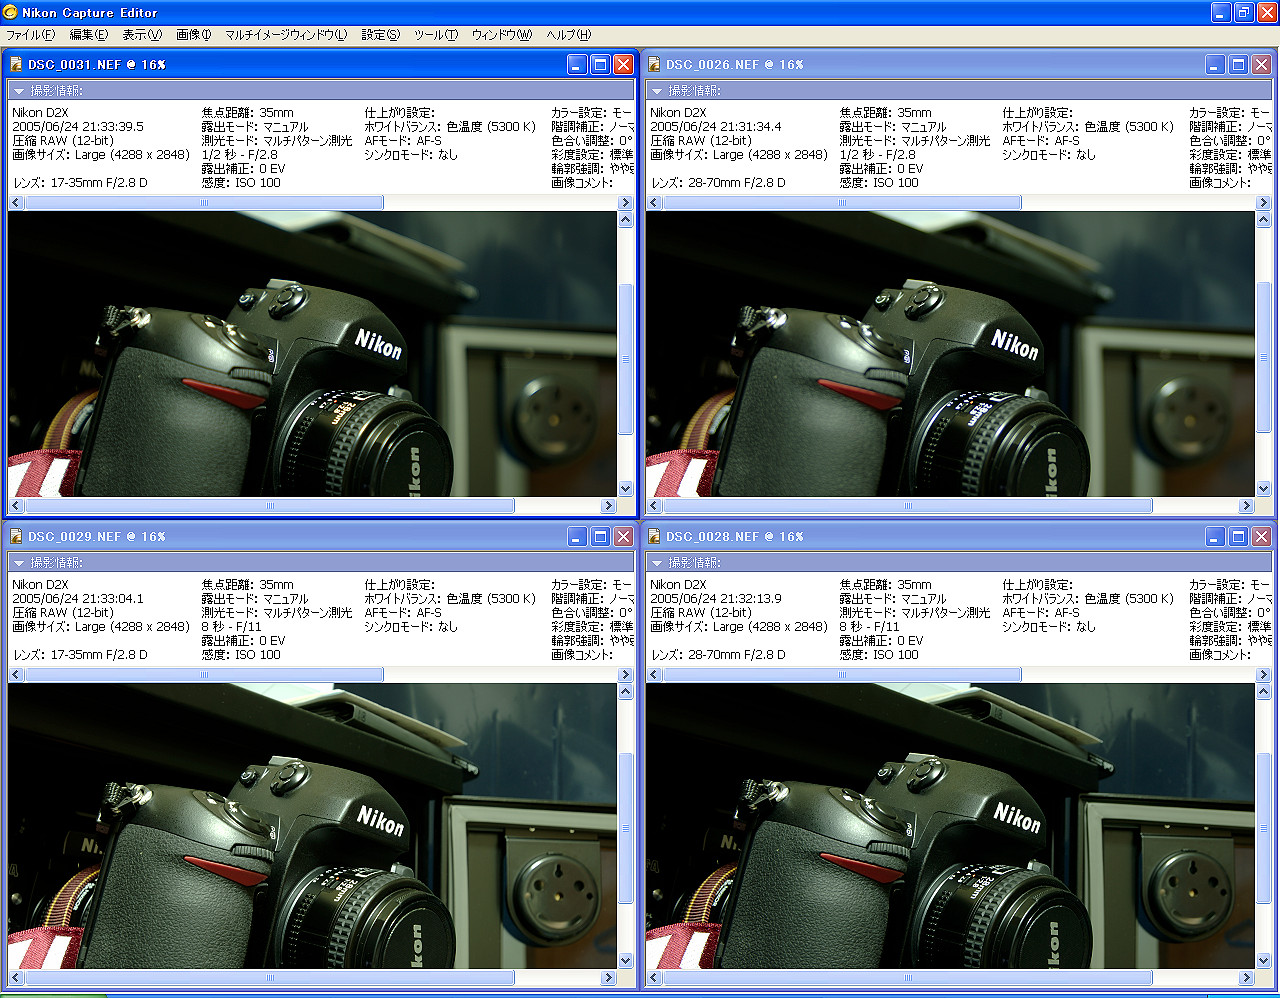The width and height of the screenshot is (1280, 998).
Task: Click bottom horizontal scrollbar thumb in DSC_0029.NEF
Action: pyautogui.click(x=269, y=978)
